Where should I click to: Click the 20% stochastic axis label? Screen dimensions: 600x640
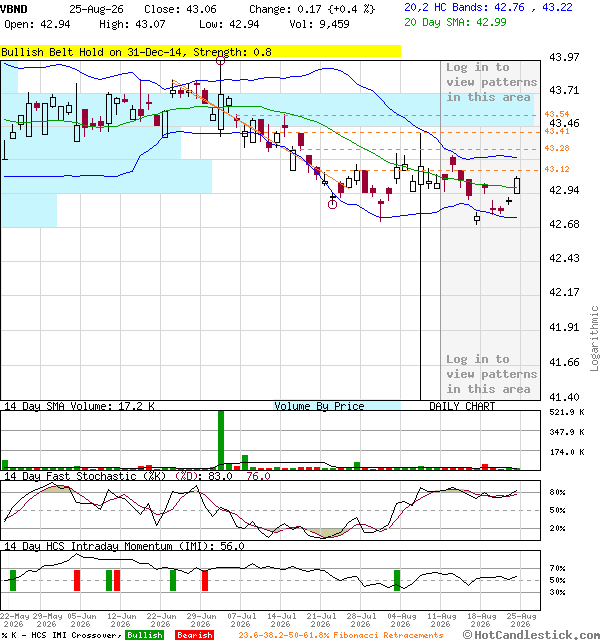(x=557, y=528)
